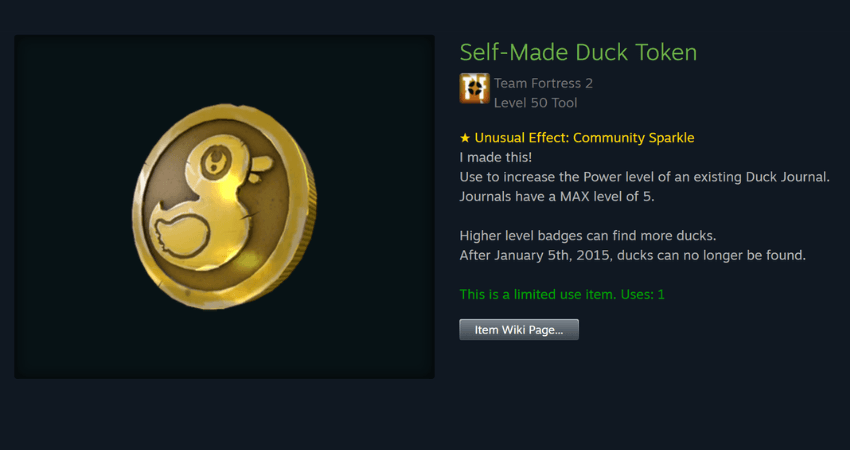Click the line about increasing Duck Journal Power level
850x450 pixels.
click(x=645, y=177)
